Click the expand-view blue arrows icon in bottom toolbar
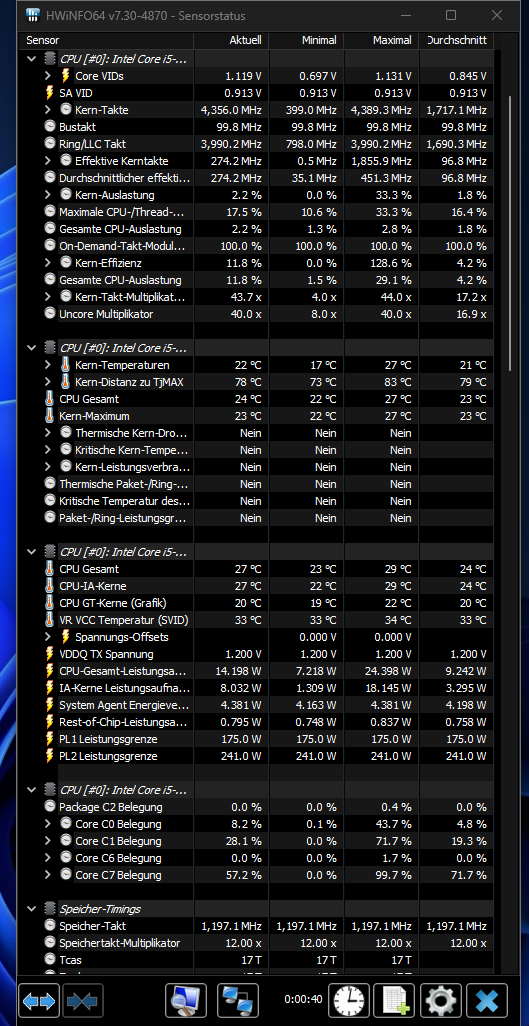 pos(39,1001)
